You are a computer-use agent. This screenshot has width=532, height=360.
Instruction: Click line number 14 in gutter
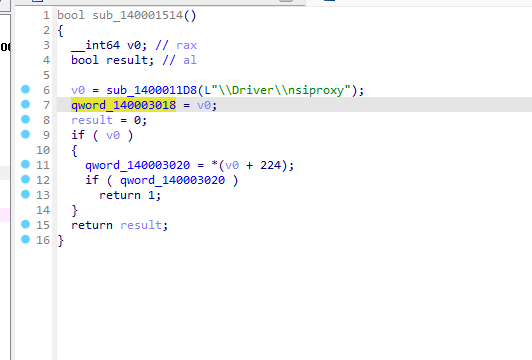coord(43,210)
